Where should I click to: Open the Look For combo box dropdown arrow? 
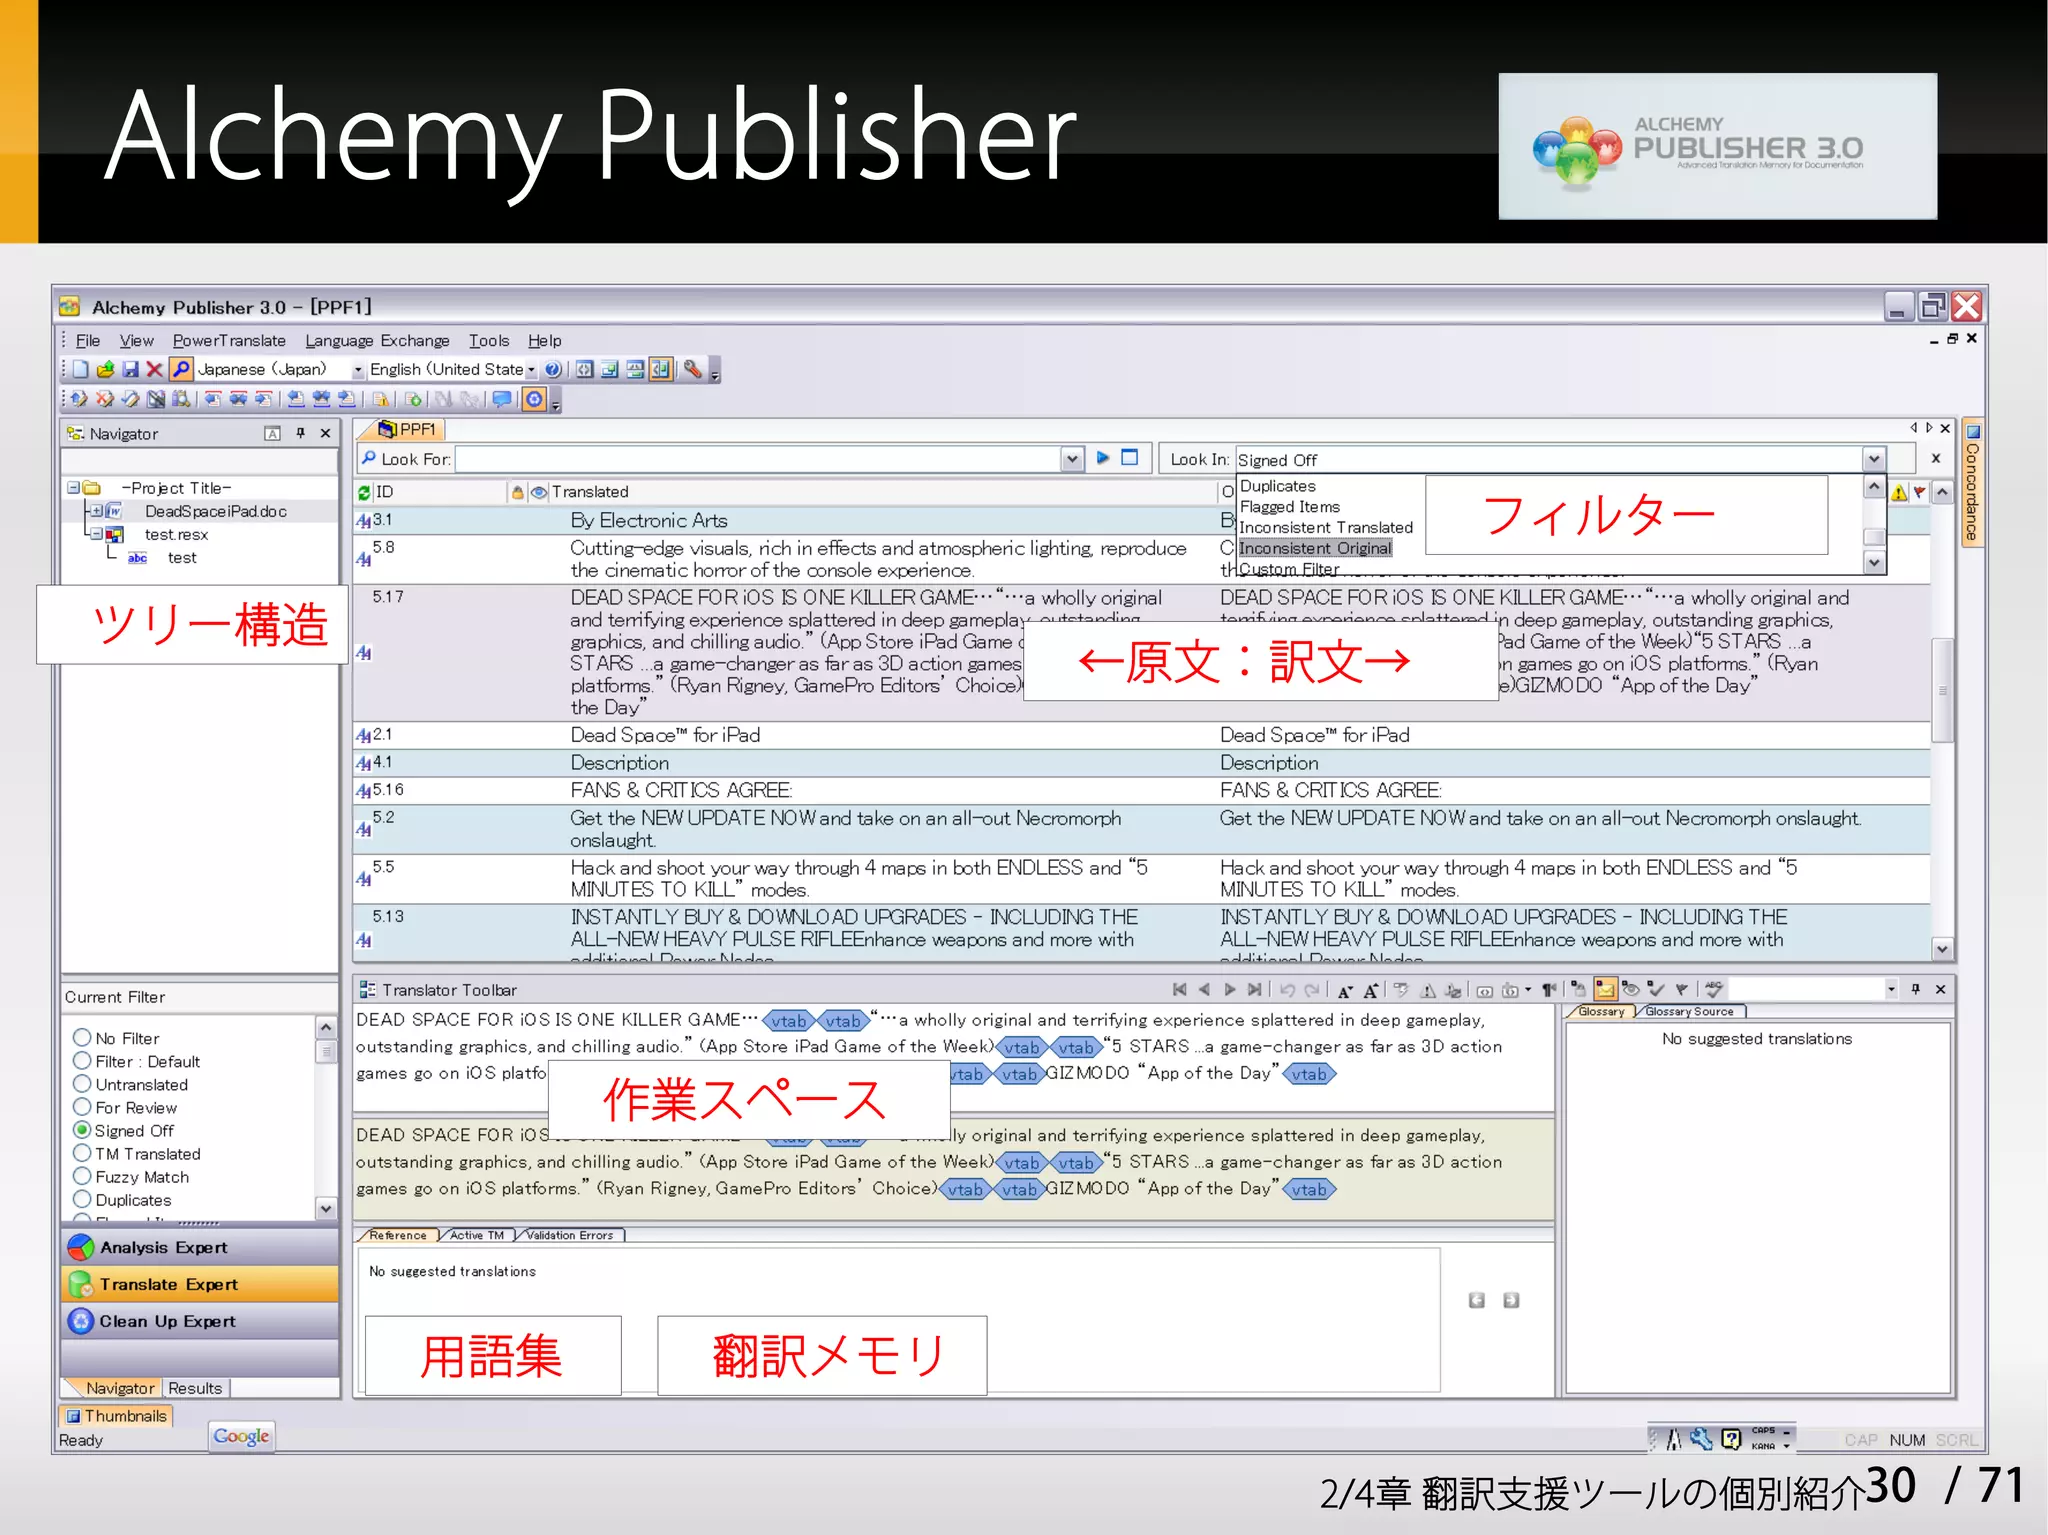[1072, 459]
